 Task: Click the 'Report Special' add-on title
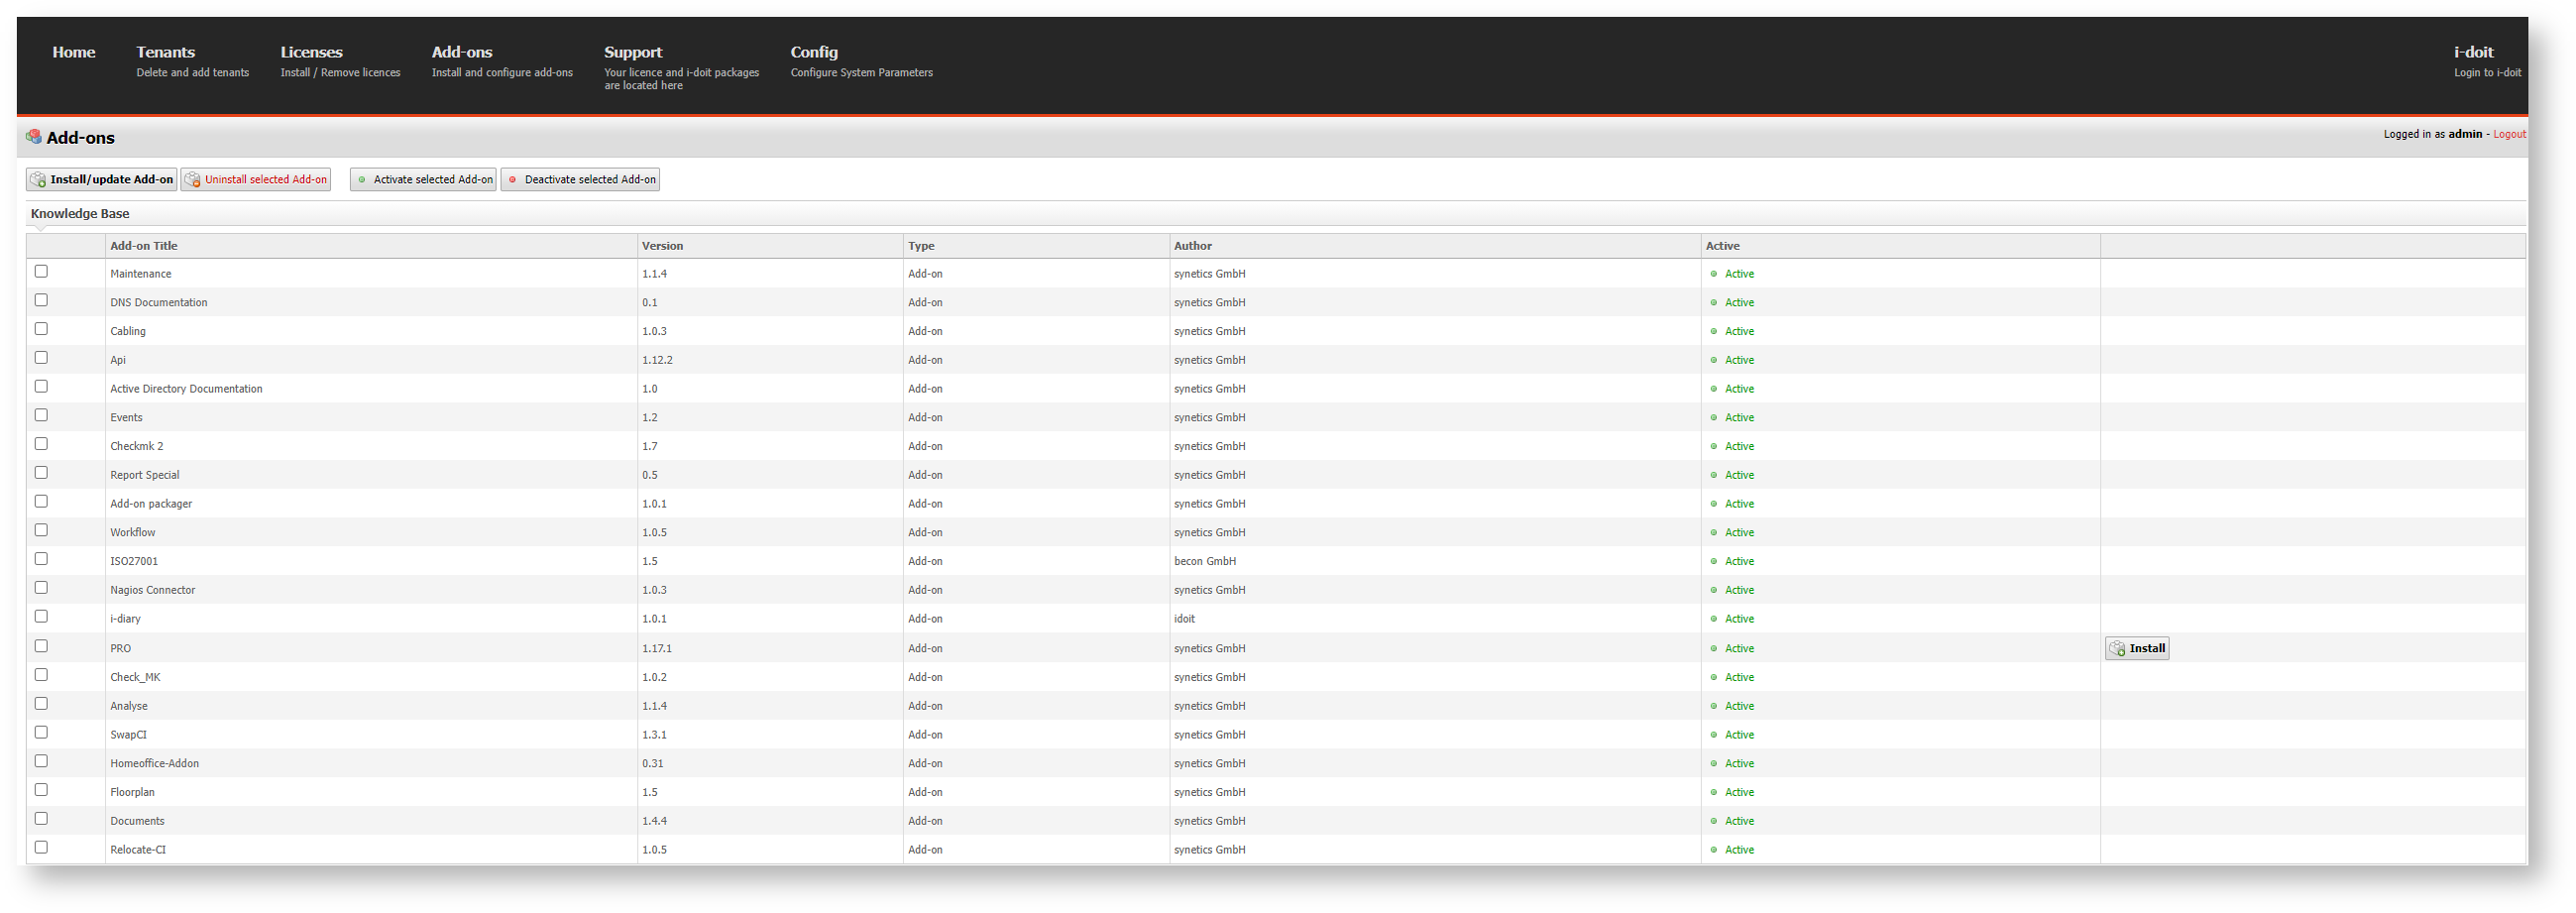[x=145, y=475]
